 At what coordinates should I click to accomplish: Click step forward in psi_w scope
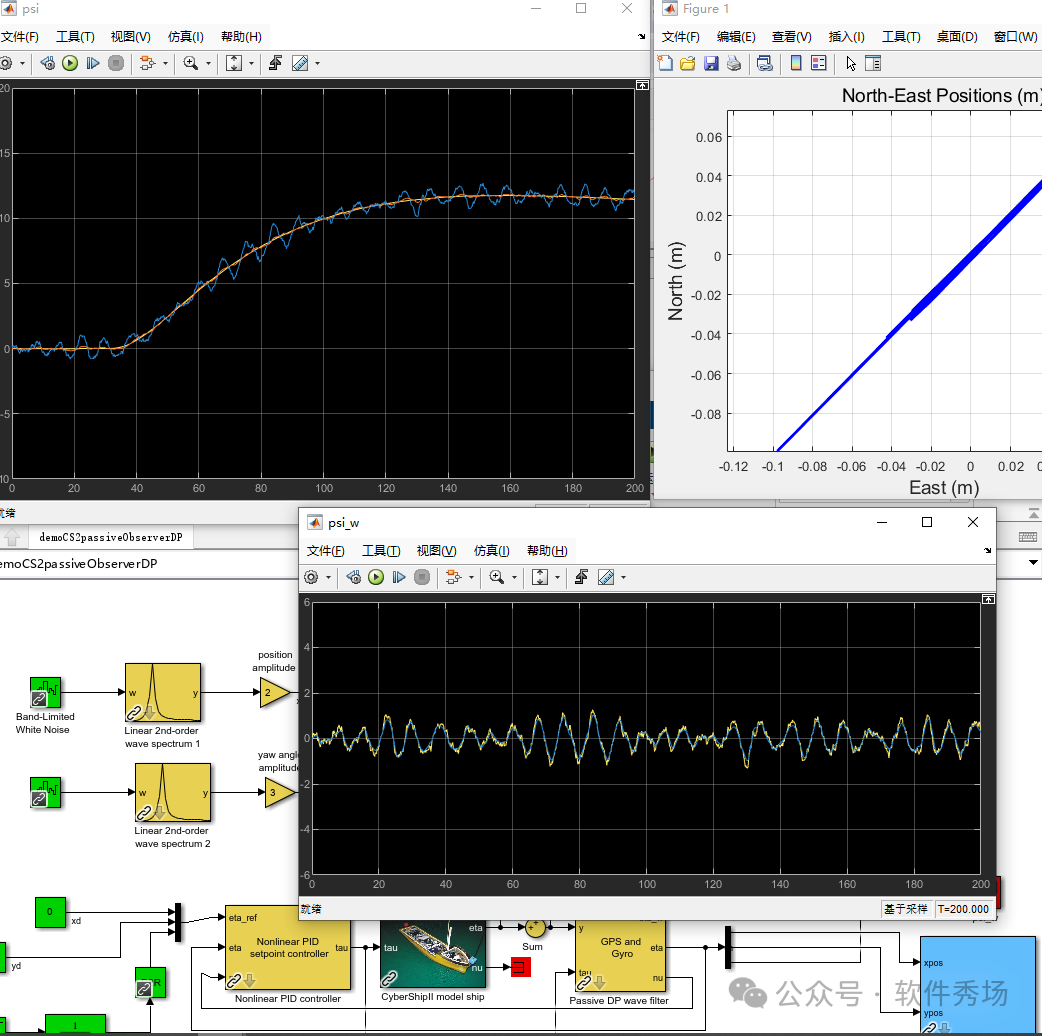coord(399,577)
